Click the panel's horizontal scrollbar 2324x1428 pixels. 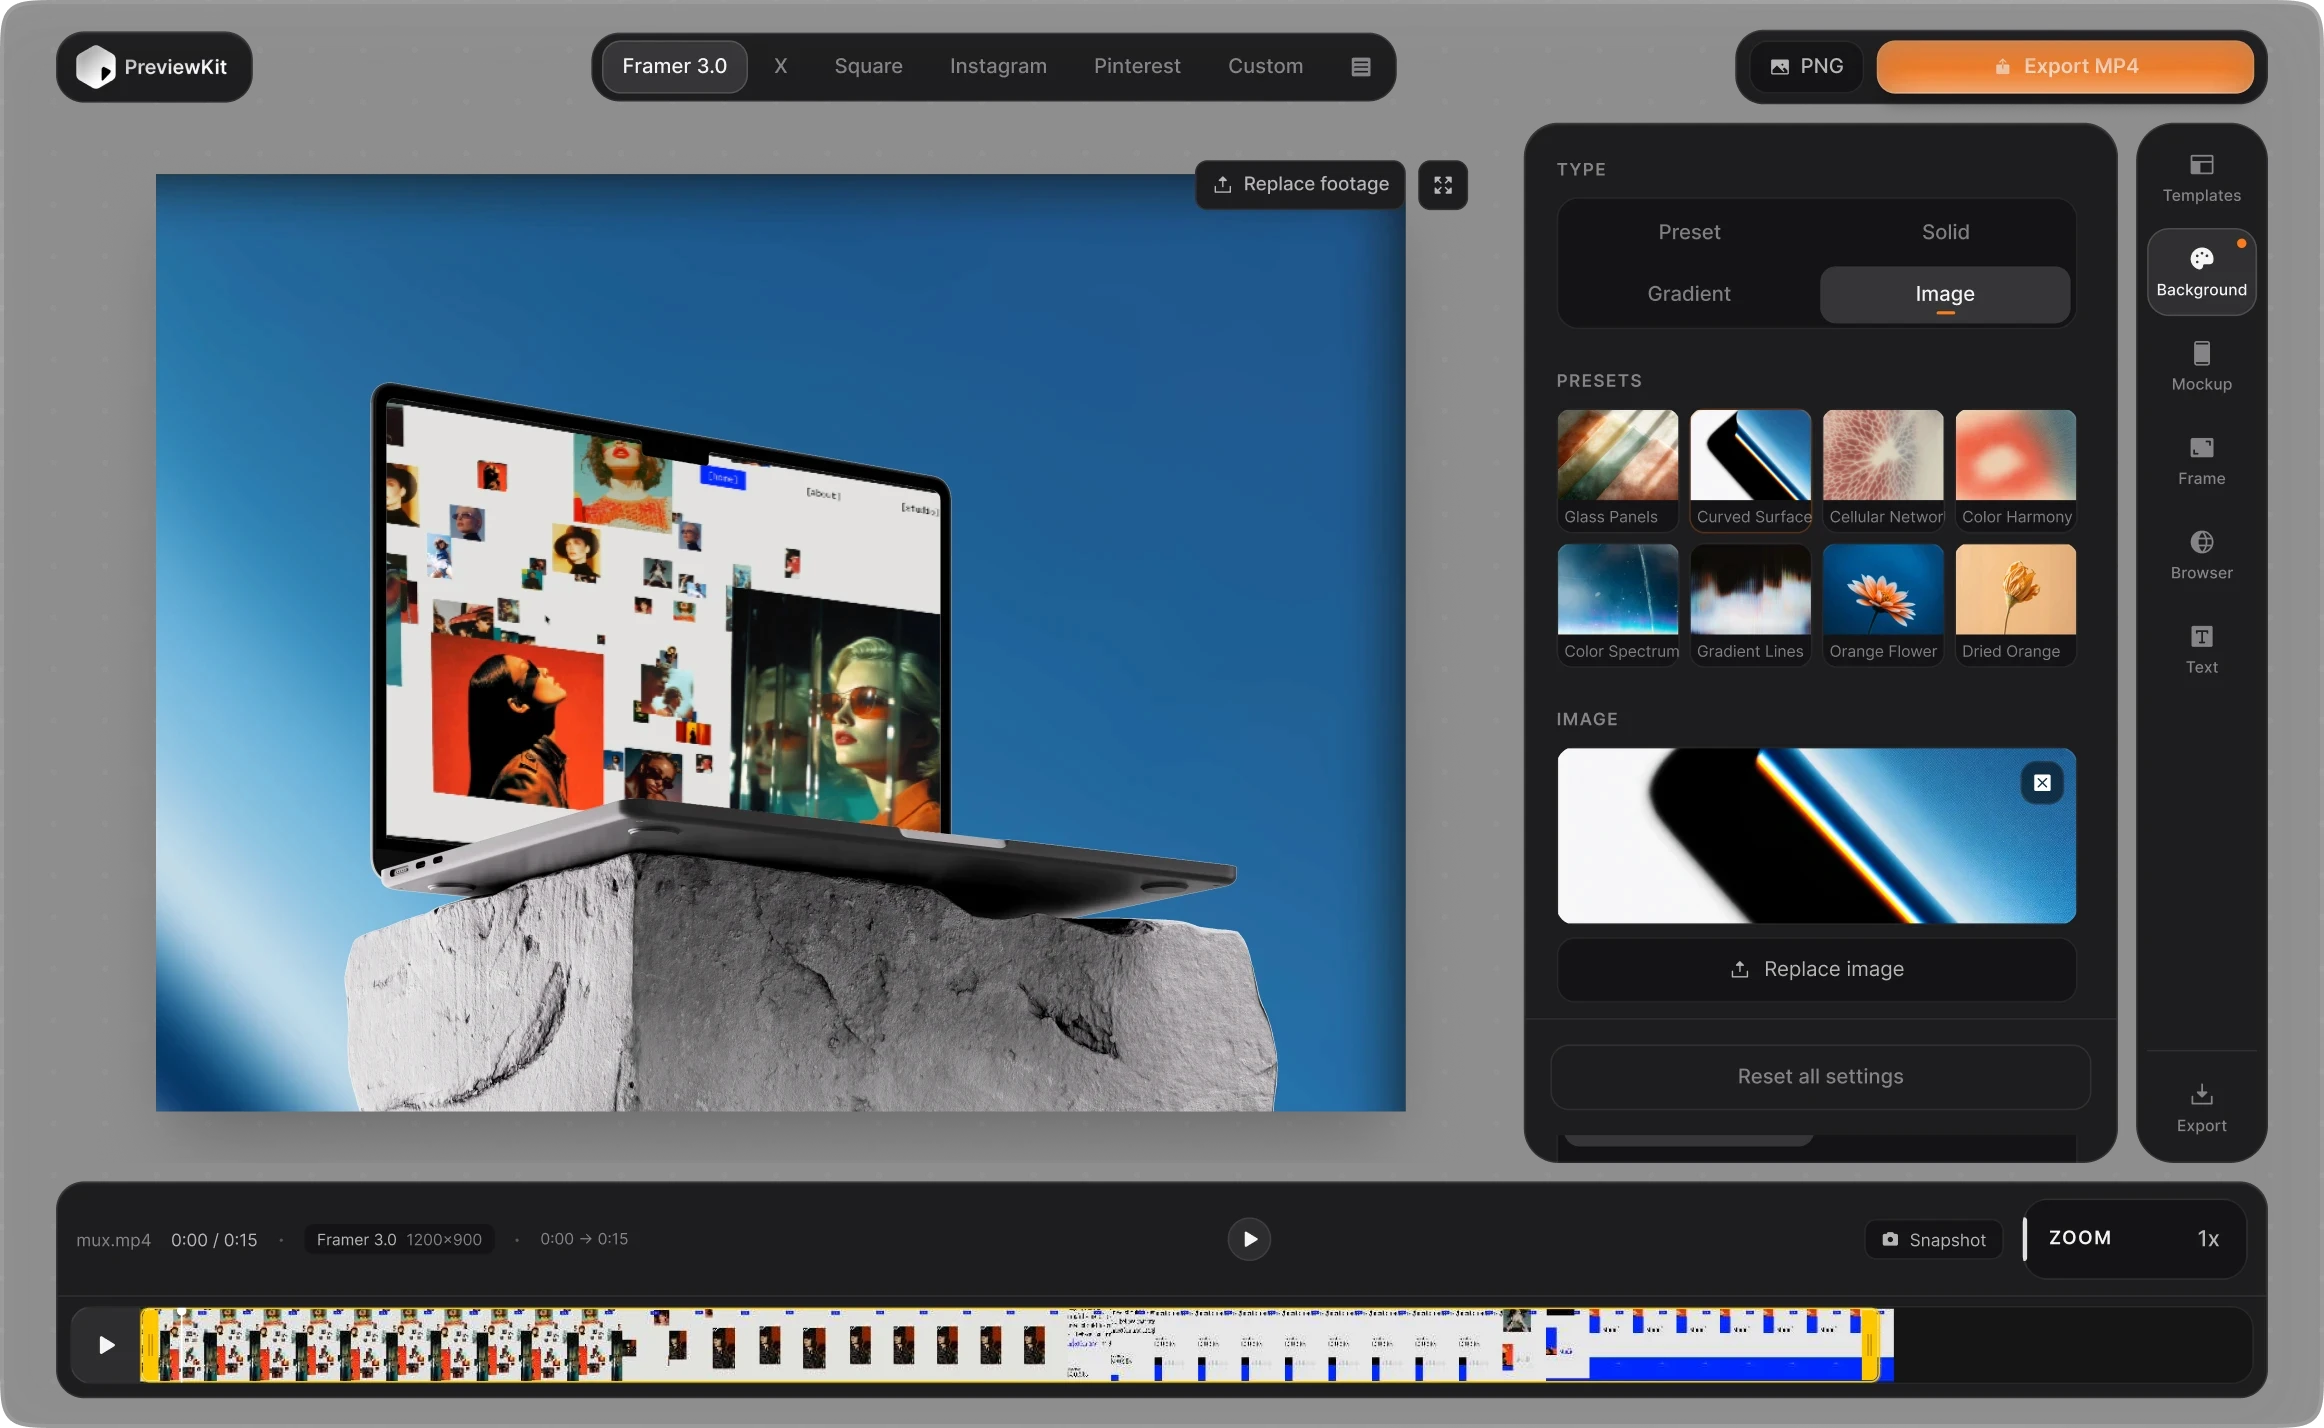pos(1688,1140)
